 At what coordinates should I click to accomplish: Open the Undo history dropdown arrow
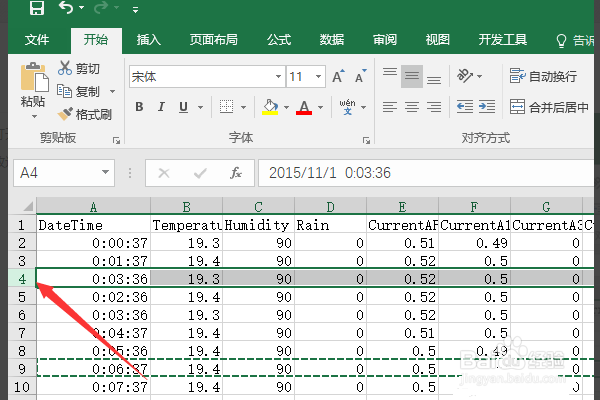pos(82,7)
